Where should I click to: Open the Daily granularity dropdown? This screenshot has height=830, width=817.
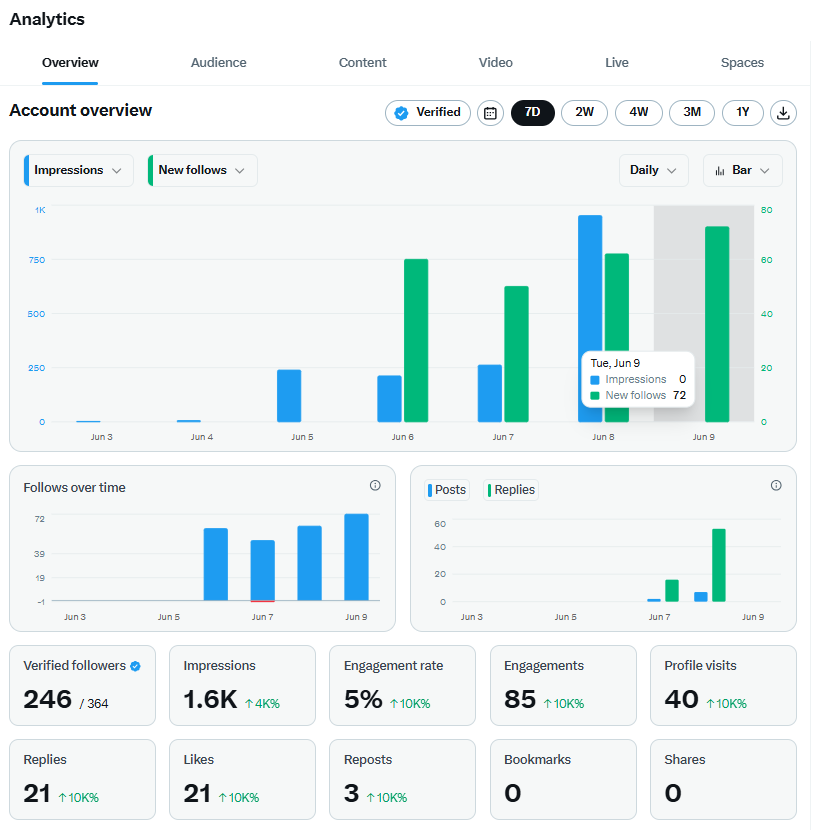click(654, 170)
